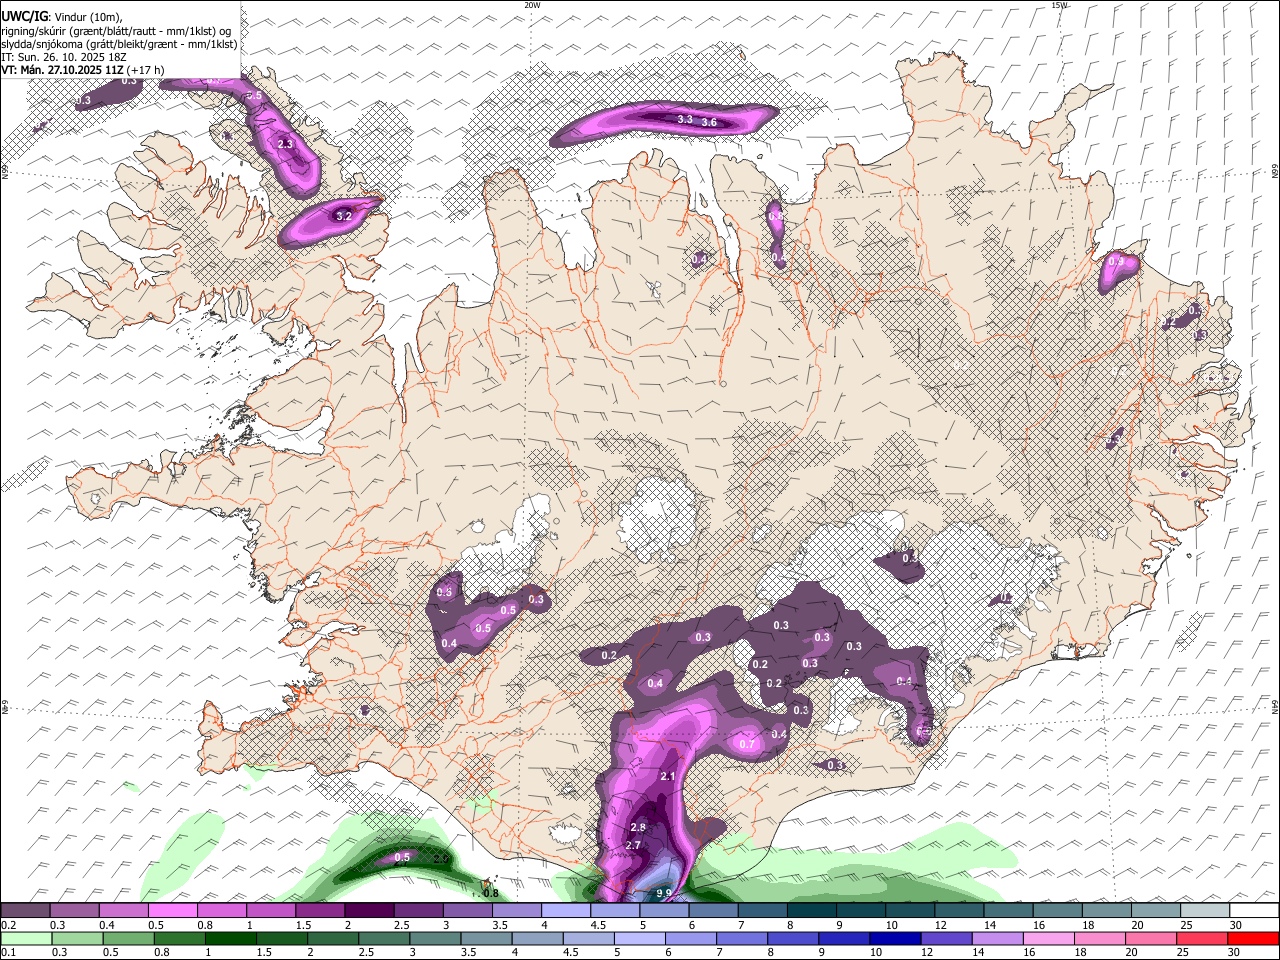Click the '(+17 h)' forecast offset text
The height and width of the screenshot is (960, 1280).
[146, 70]
